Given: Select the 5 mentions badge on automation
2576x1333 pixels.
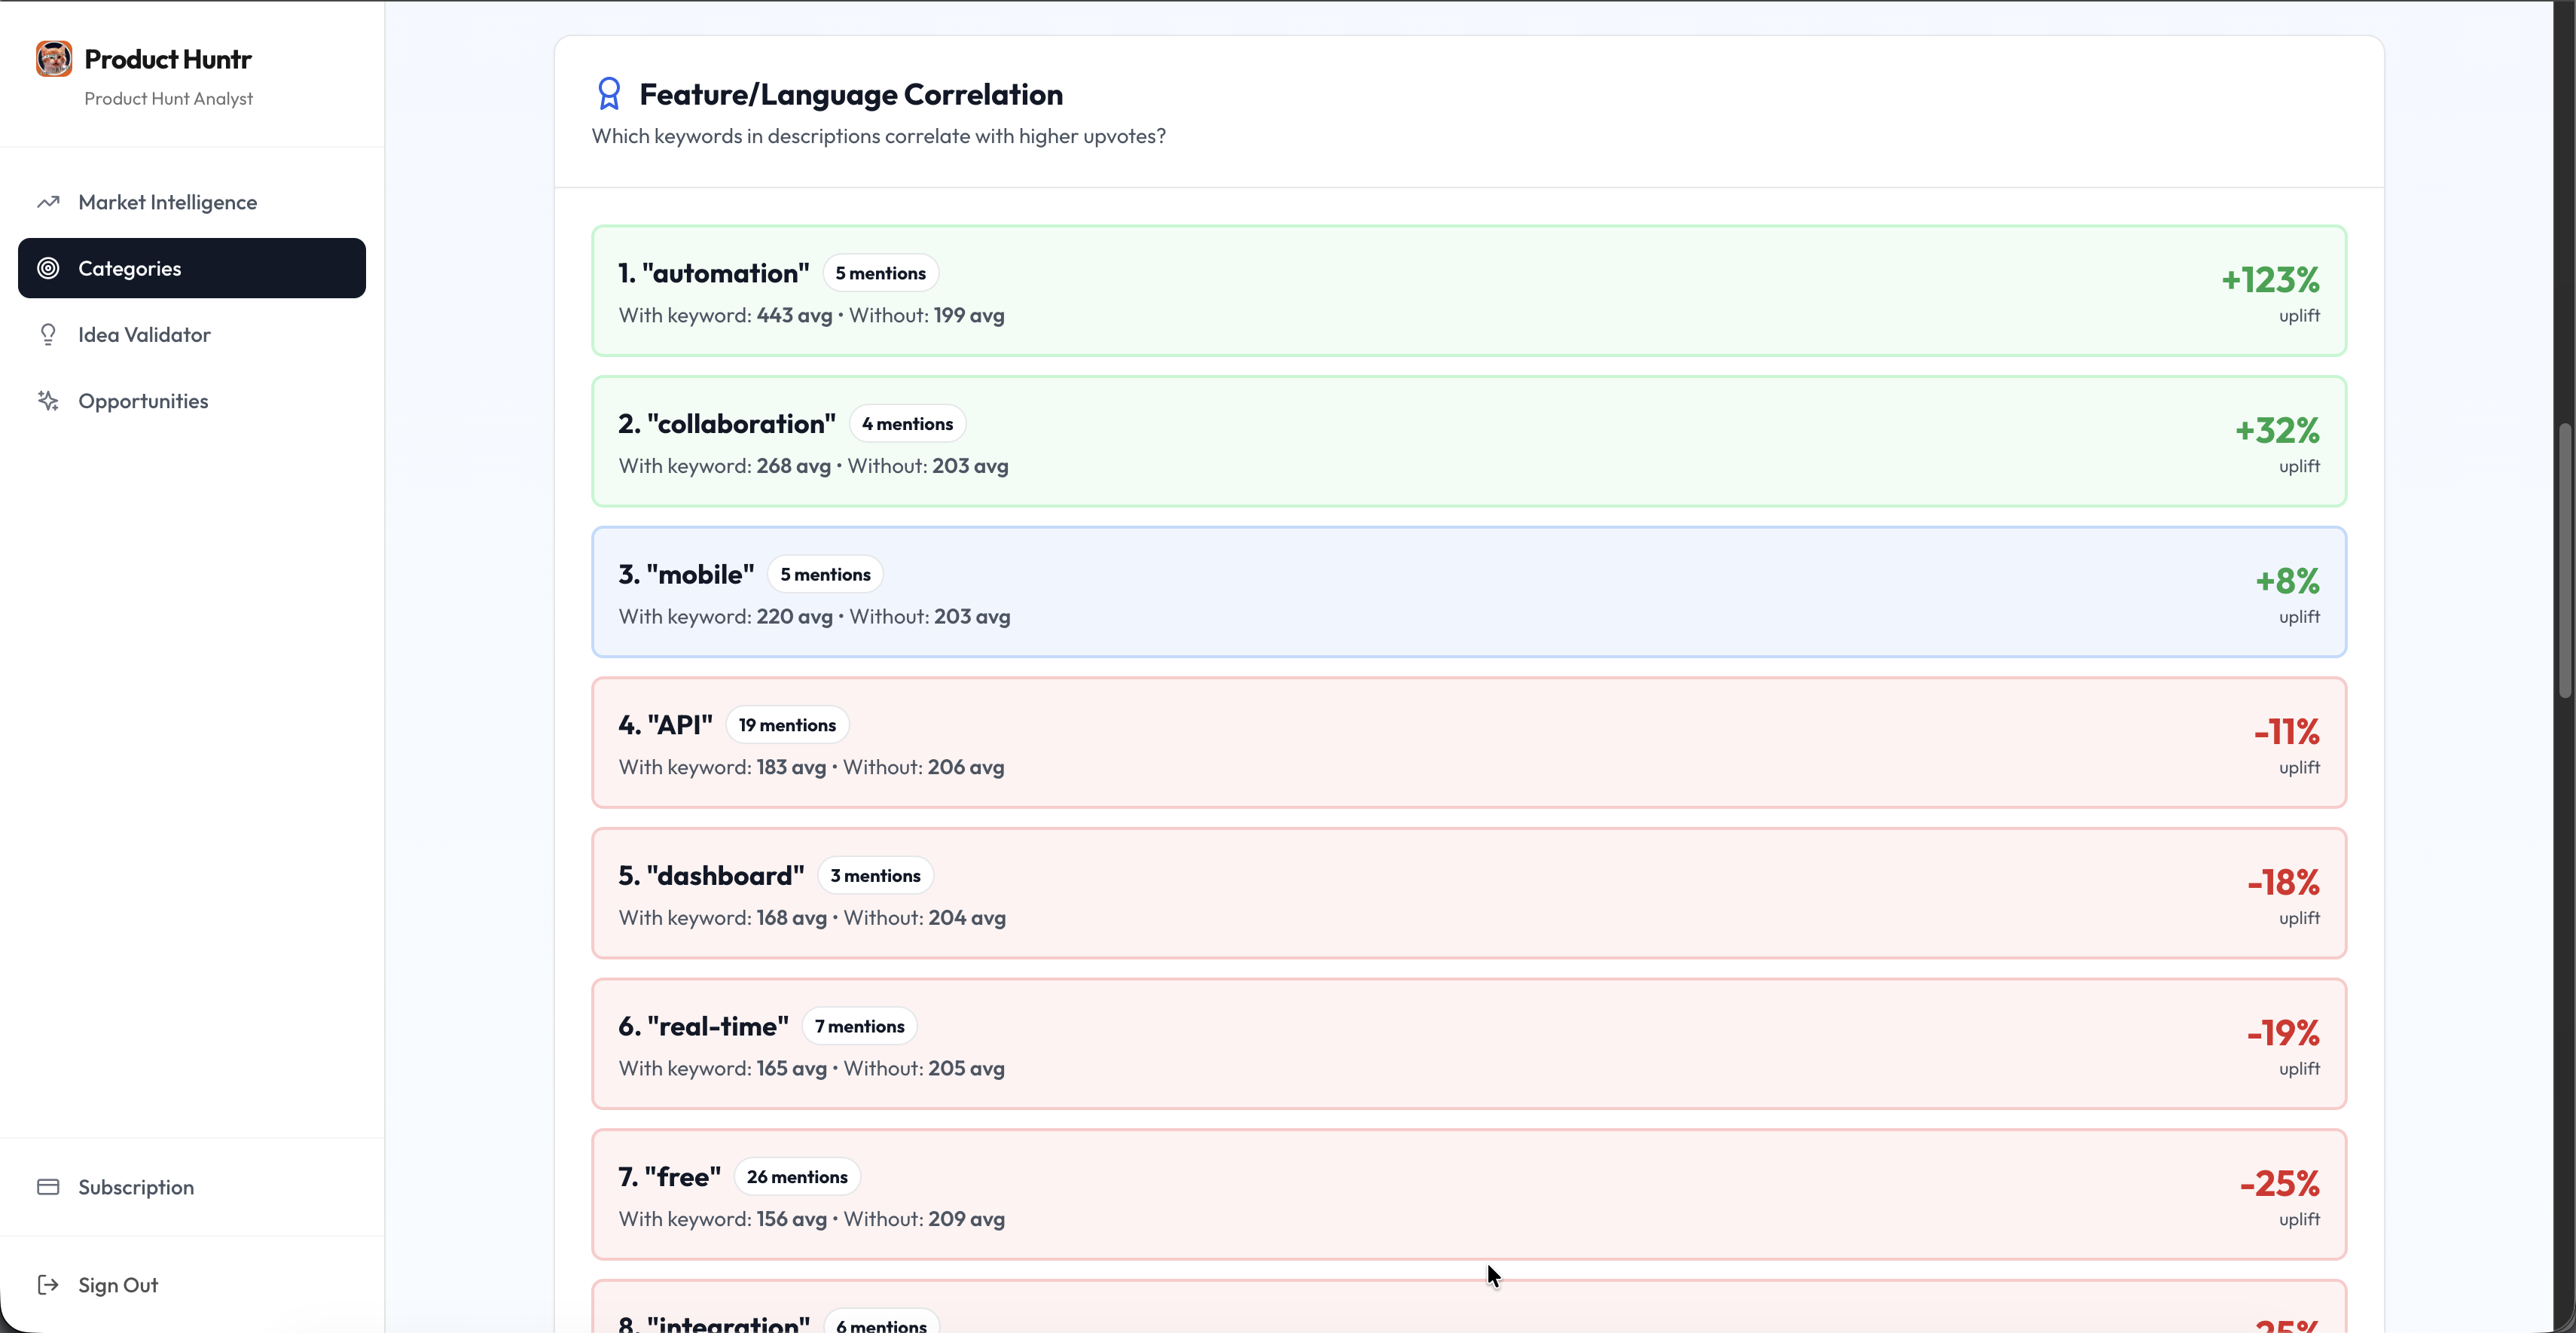Looking at the screenshot, I should tap(880, 272).
